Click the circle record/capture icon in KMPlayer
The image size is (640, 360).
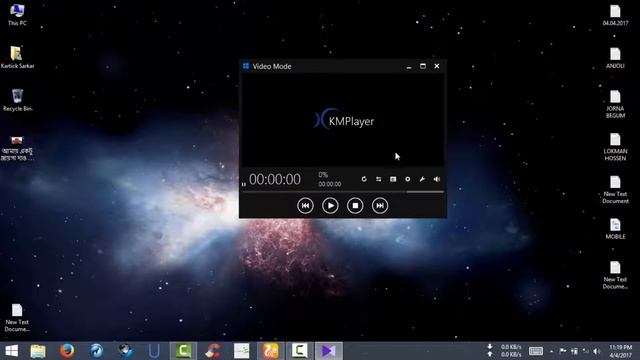(407, 179)
